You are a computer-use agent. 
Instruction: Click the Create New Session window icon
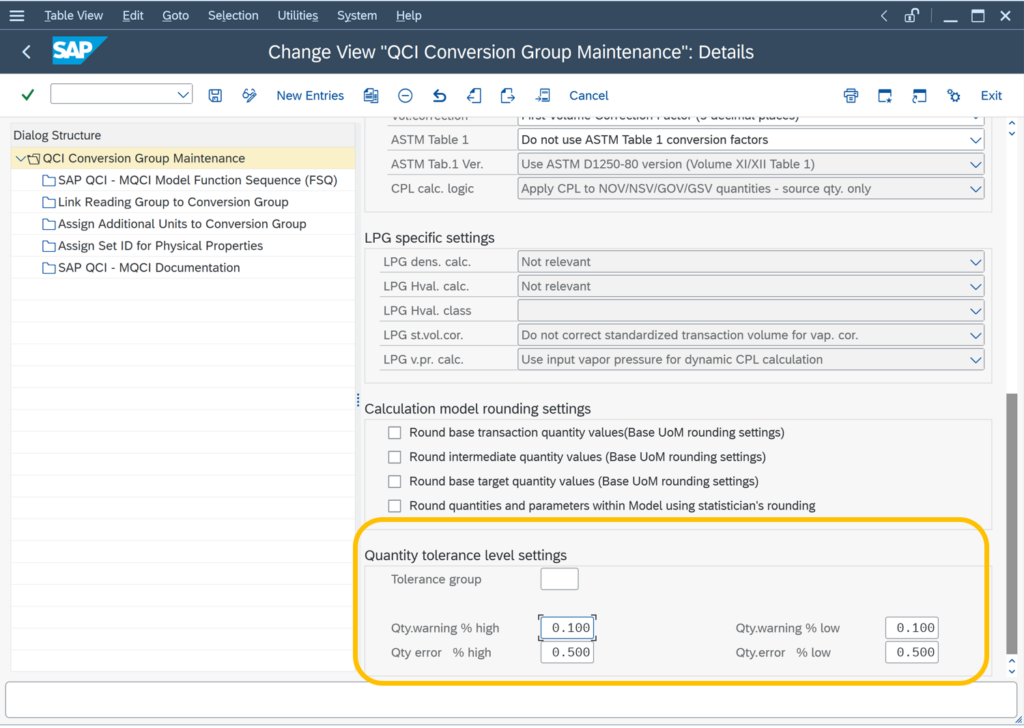point(885,95)
